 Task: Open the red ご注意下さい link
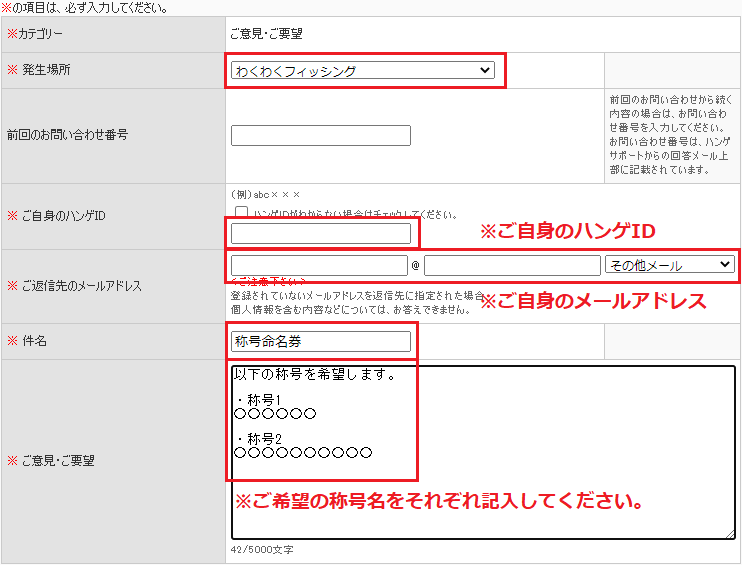click(x=268, y=282)
